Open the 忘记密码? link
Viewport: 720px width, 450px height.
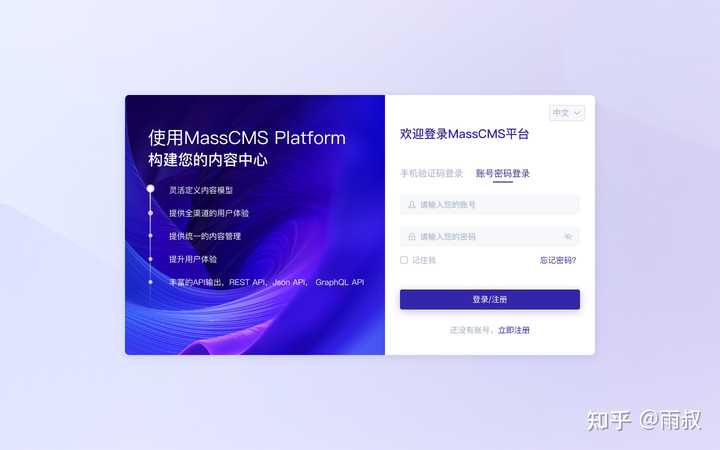click(x=558, y=260)
